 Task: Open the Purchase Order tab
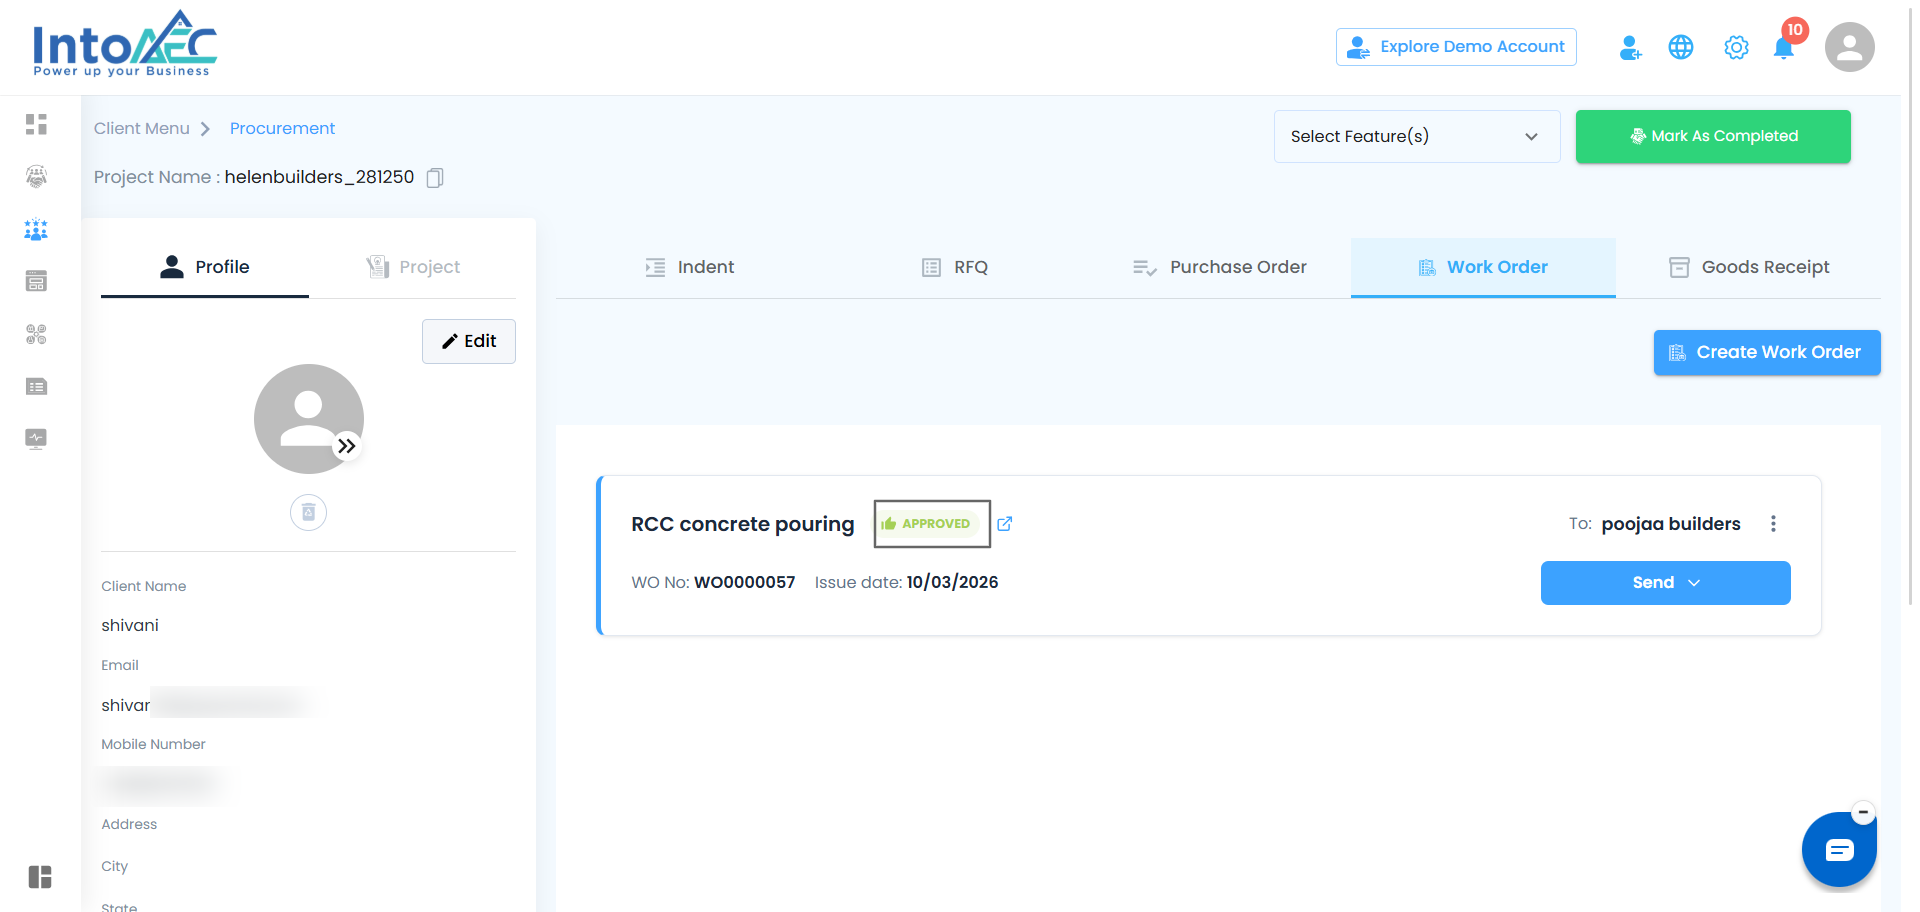[x=1219, y=267]
